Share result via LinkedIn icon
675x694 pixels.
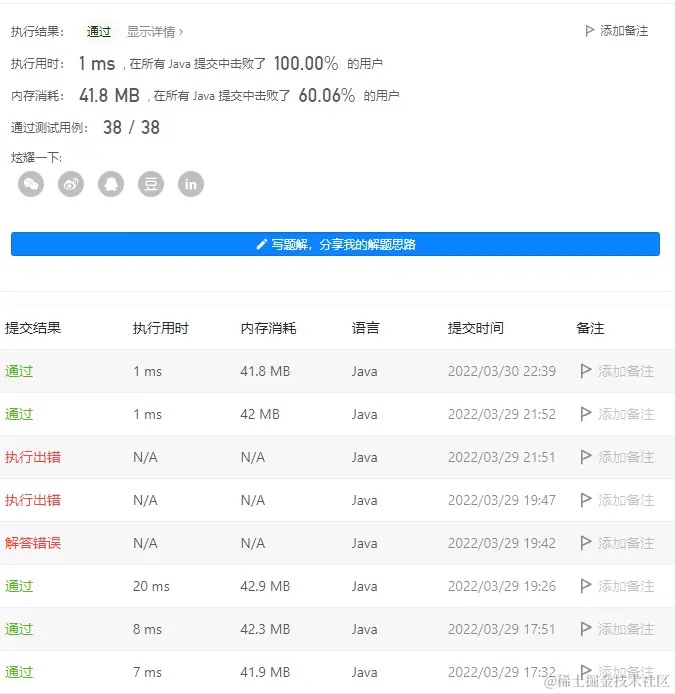click(191, 184)
